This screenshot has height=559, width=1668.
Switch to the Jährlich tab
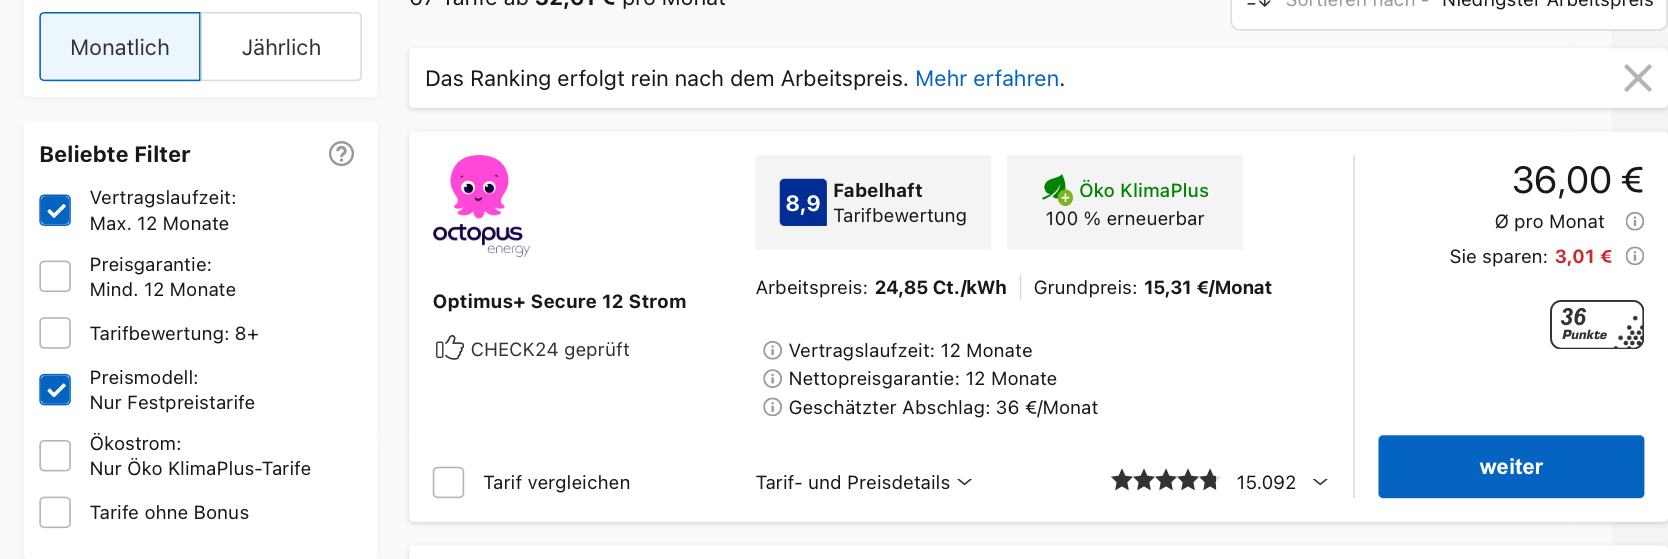[281, 47]
